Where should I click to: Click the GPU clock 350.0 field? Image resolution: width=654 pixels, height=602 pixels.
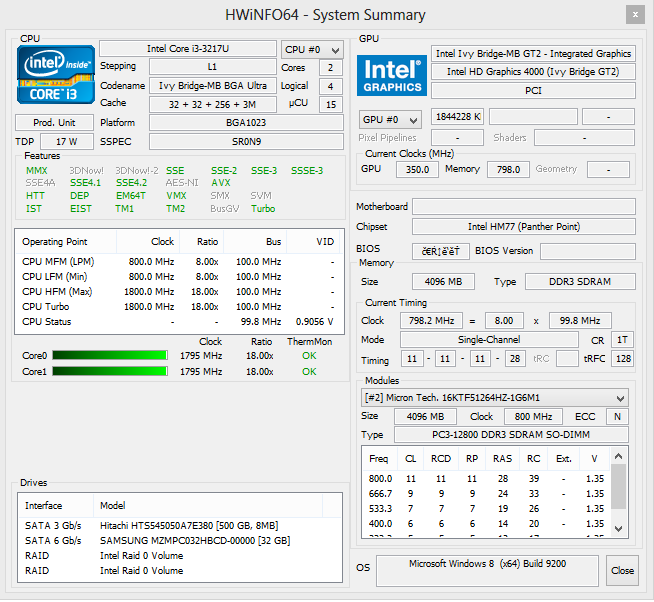tap(417, 169)
